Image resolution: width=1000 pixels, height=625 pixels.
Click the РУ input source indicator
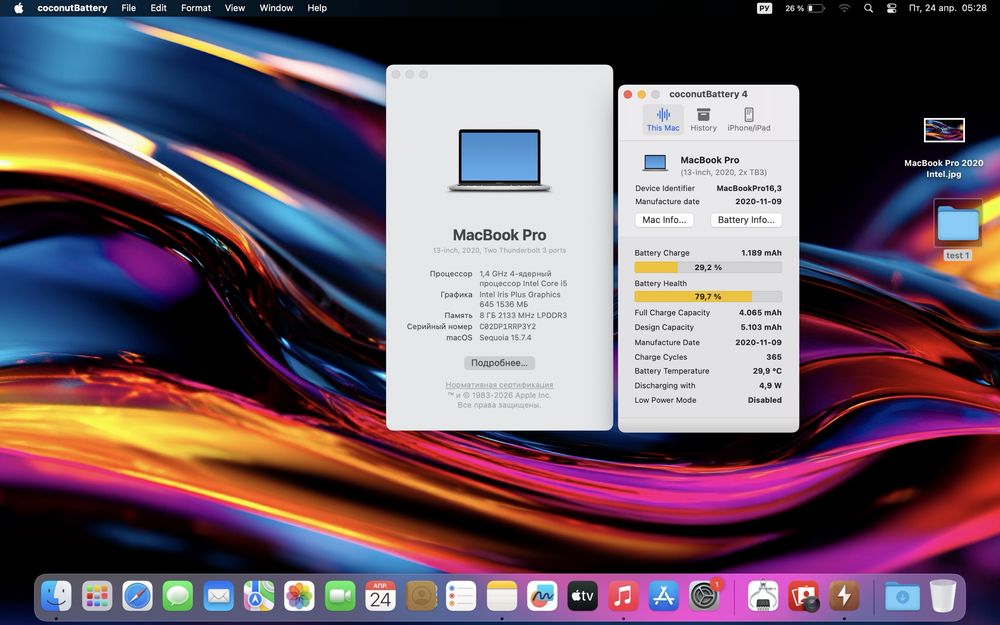[x=764, y=8]
